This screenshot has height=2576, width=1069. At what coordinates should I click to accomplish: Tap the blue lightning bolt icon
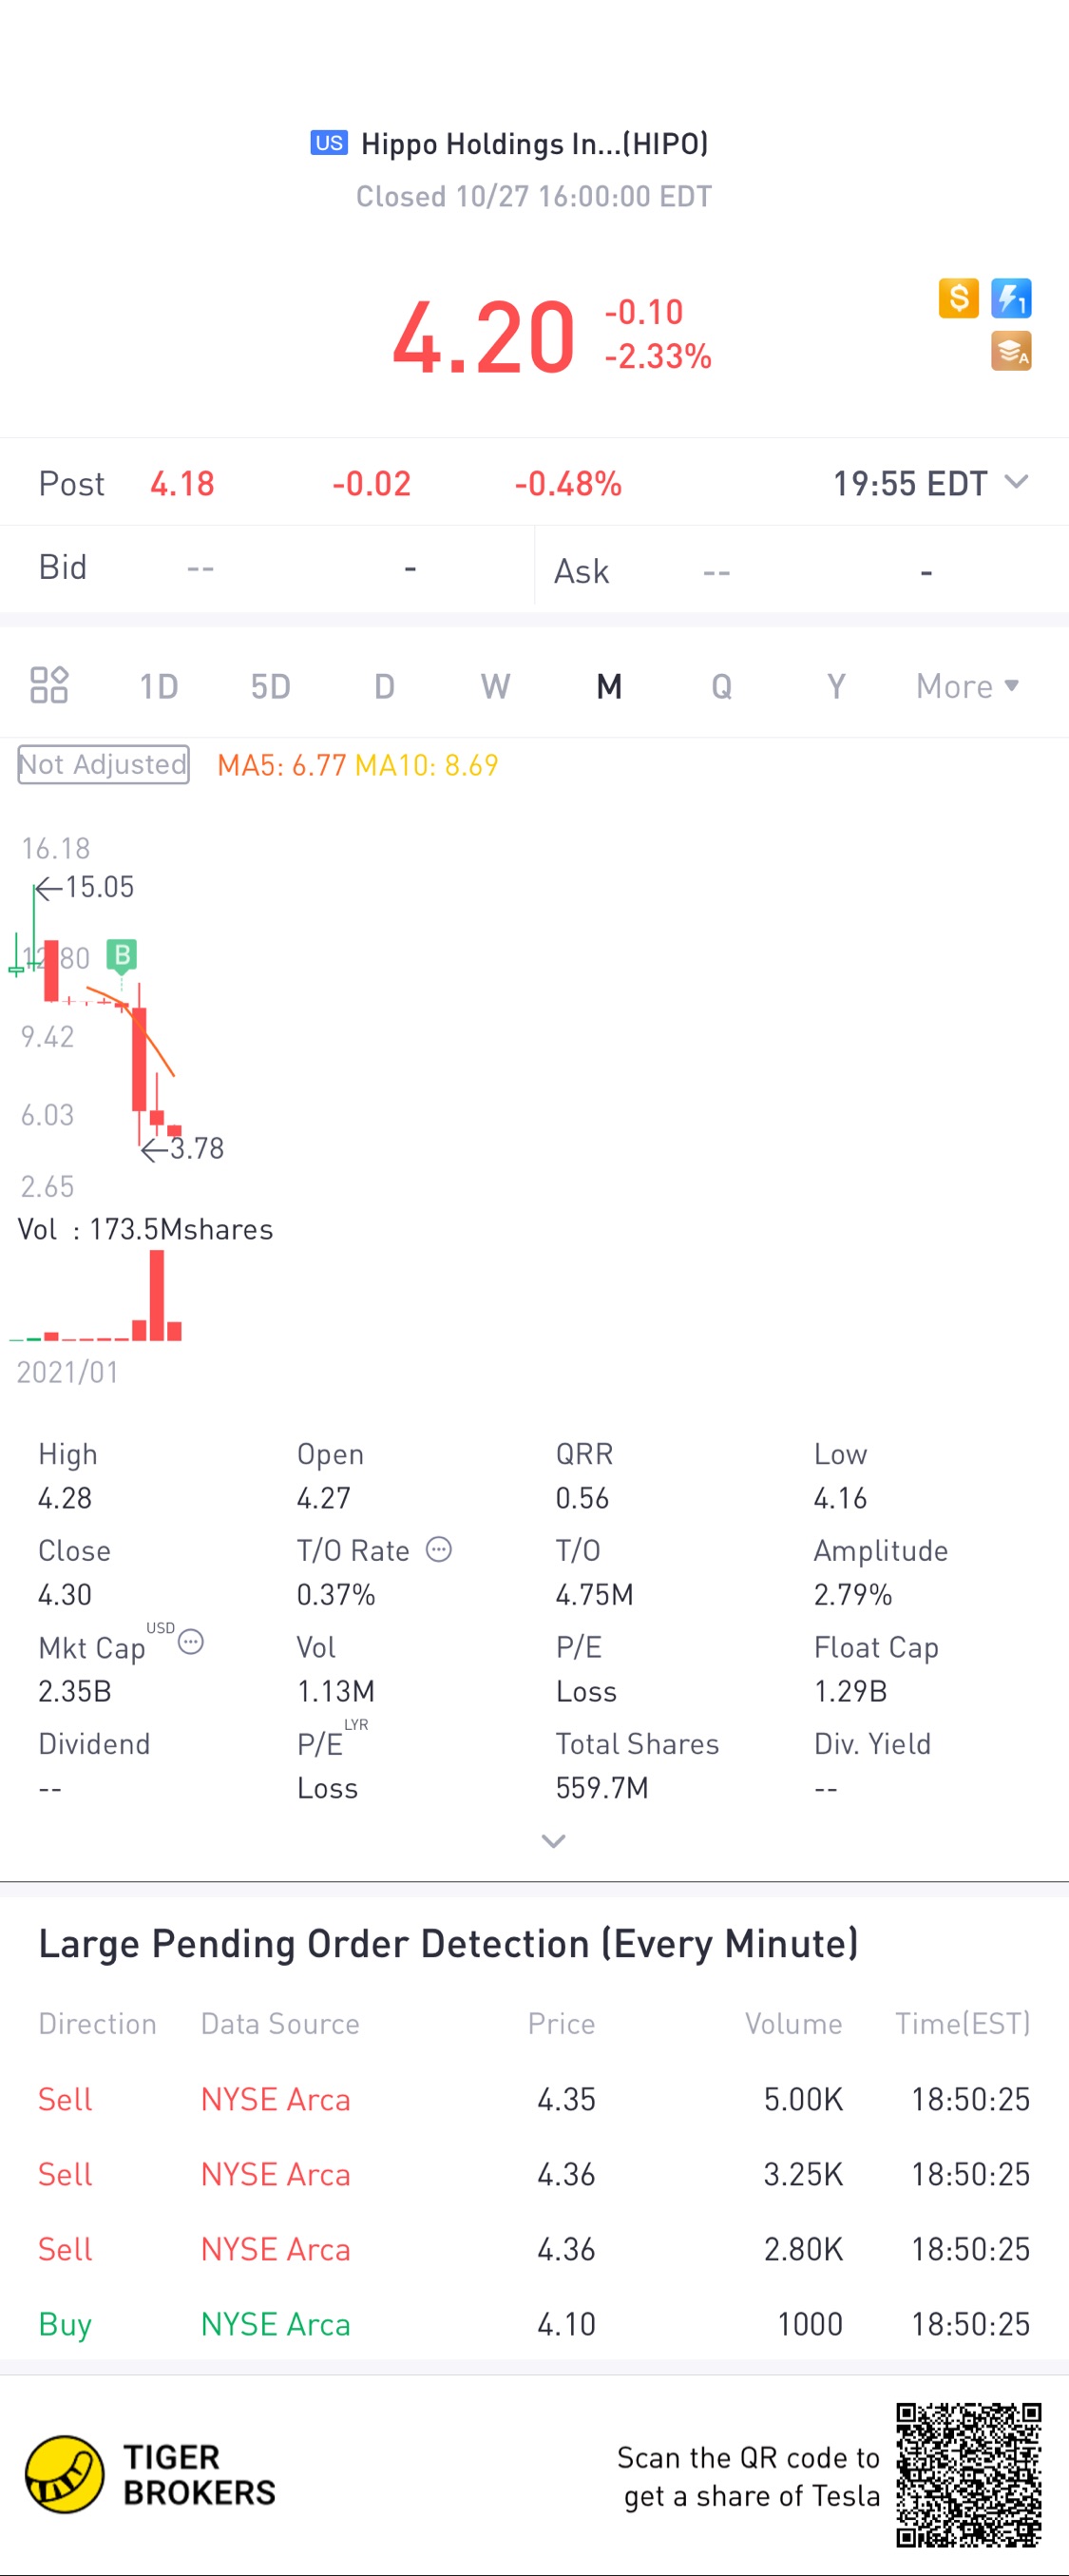[x=1011, y=298]
